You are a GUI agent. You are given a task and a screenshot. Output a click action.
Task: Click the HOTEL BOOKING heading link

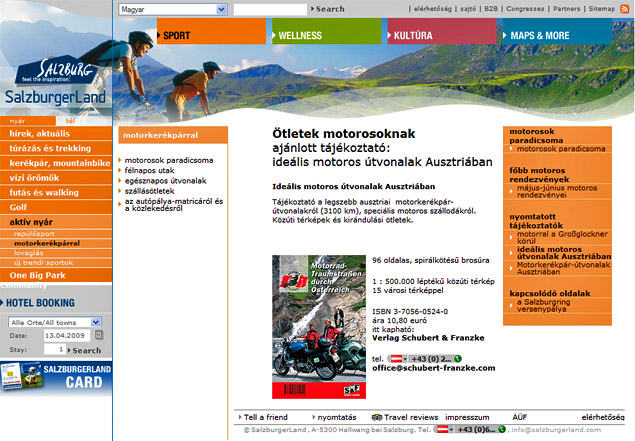(38, 303)
